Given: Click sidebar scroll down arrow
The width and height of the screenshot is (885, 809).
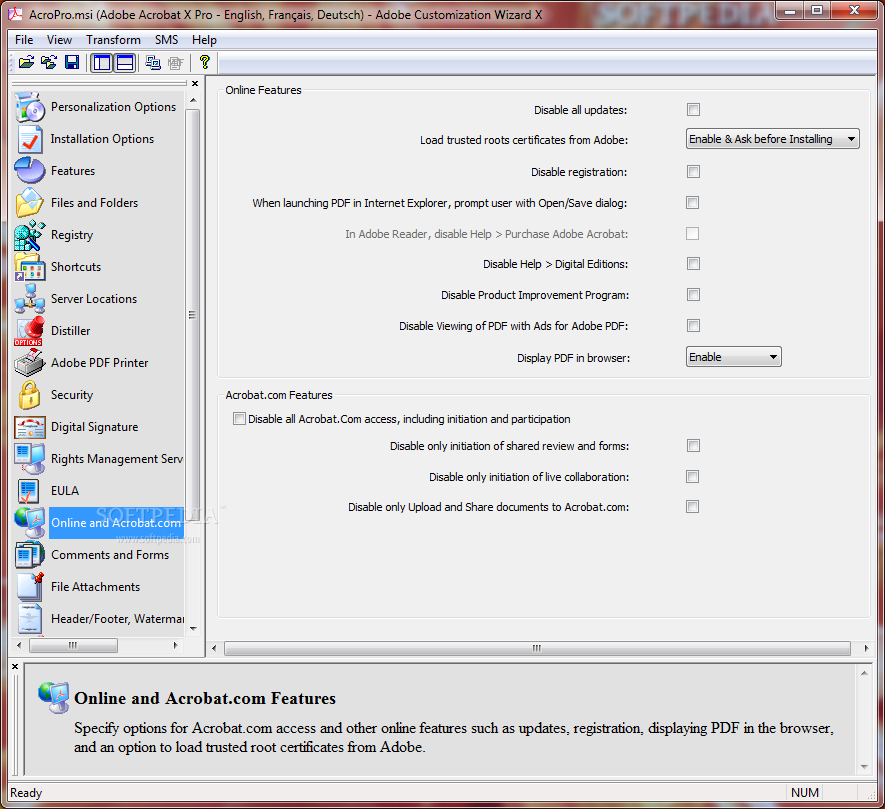Looking at the screenshot, I should coord(193,628).
